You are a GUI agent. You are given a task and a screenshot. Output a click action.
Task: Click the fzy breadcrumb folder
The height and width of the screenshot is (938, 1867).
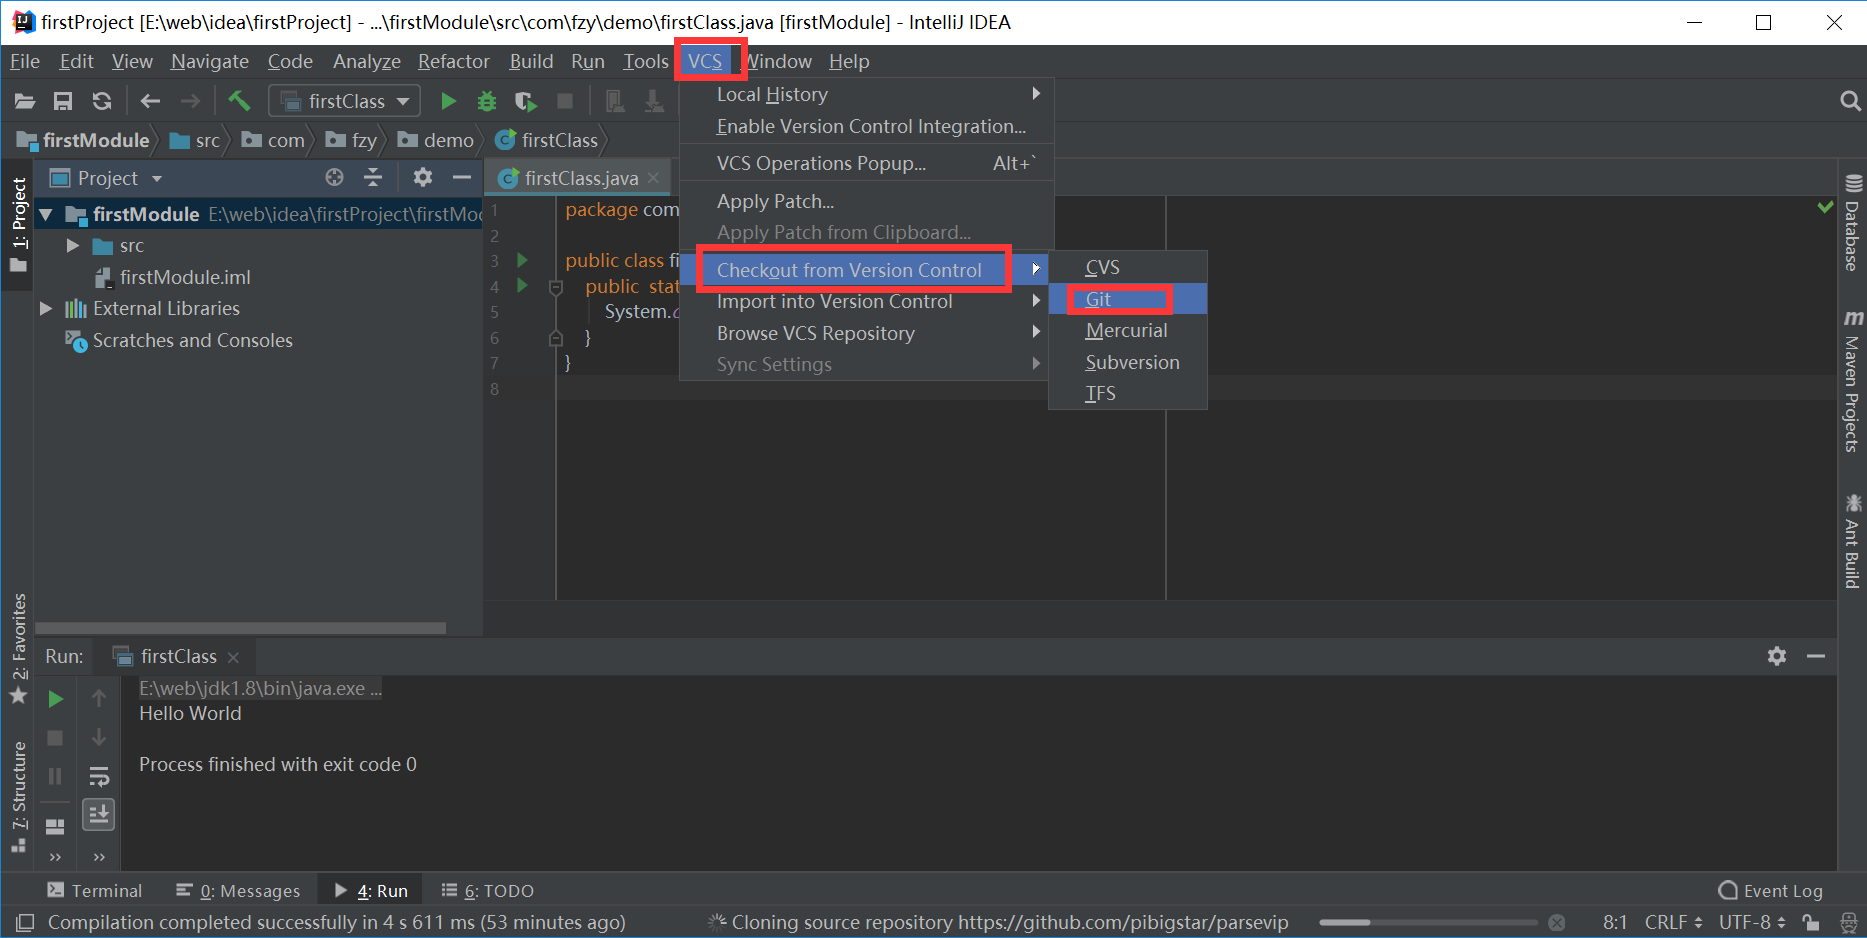click(352, 140)
